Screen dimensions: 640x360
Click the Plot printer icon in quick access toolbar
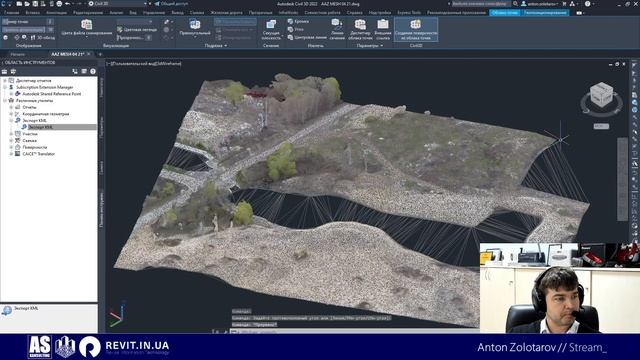(x=60, y=4)
